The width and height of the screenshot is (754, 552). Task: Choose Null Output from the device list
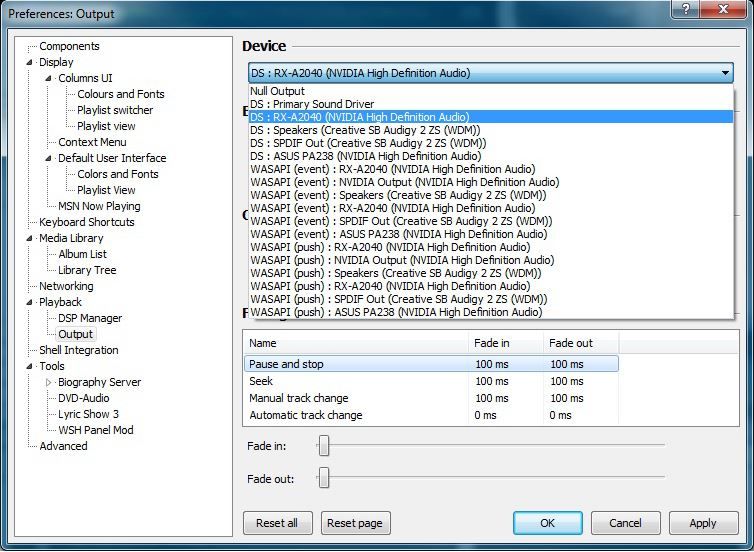pos(491,91)
